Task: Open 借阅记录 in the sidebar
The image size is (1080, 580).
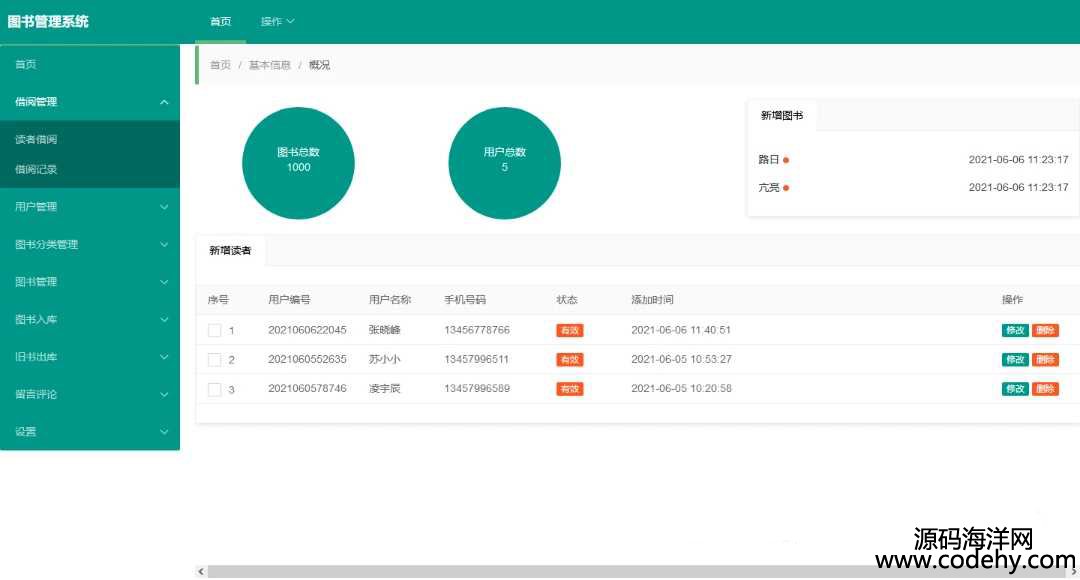Action: click(36, 169)
